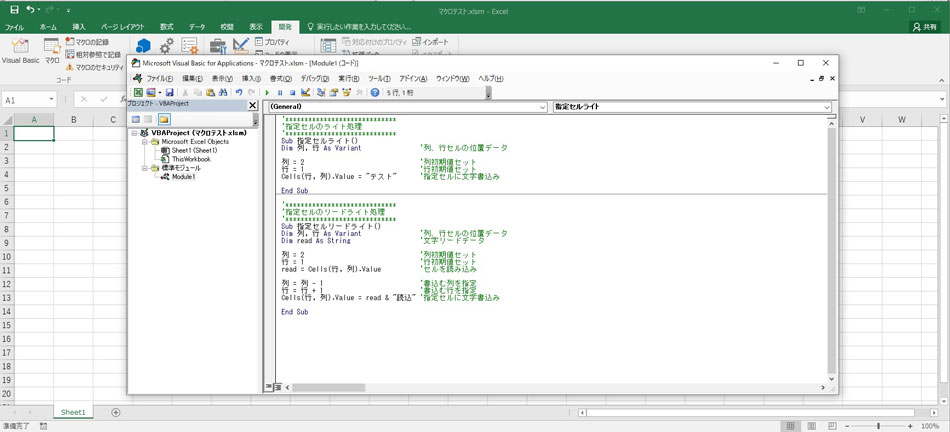Click the VBA code horizontal scrollbar thumb
This screenshot has height=432, width=950.
328,387
